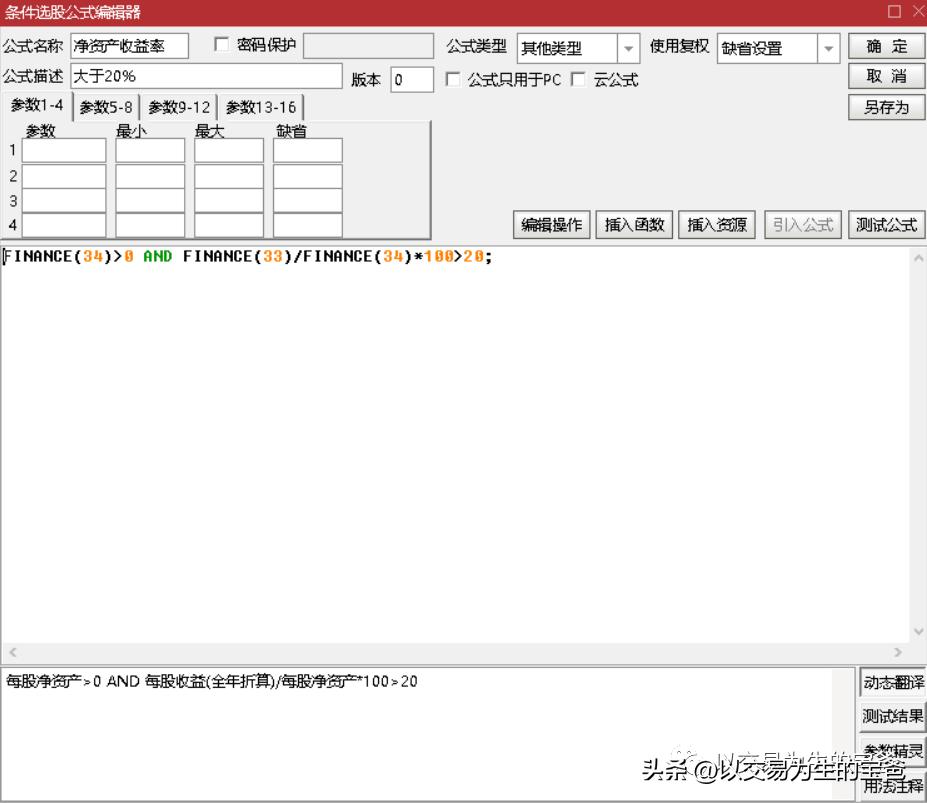
Task: Open the 使用复权 dropdown arrow
Action: tap(828, 48)
